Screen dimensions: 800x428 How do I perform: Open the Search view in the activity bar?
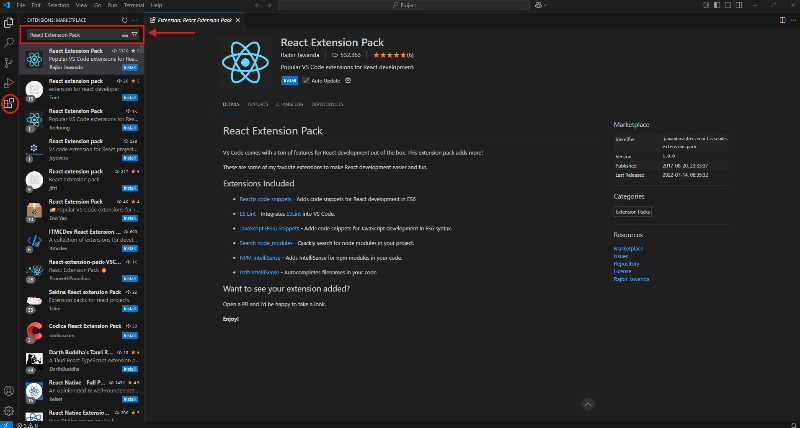pos(9,43)
